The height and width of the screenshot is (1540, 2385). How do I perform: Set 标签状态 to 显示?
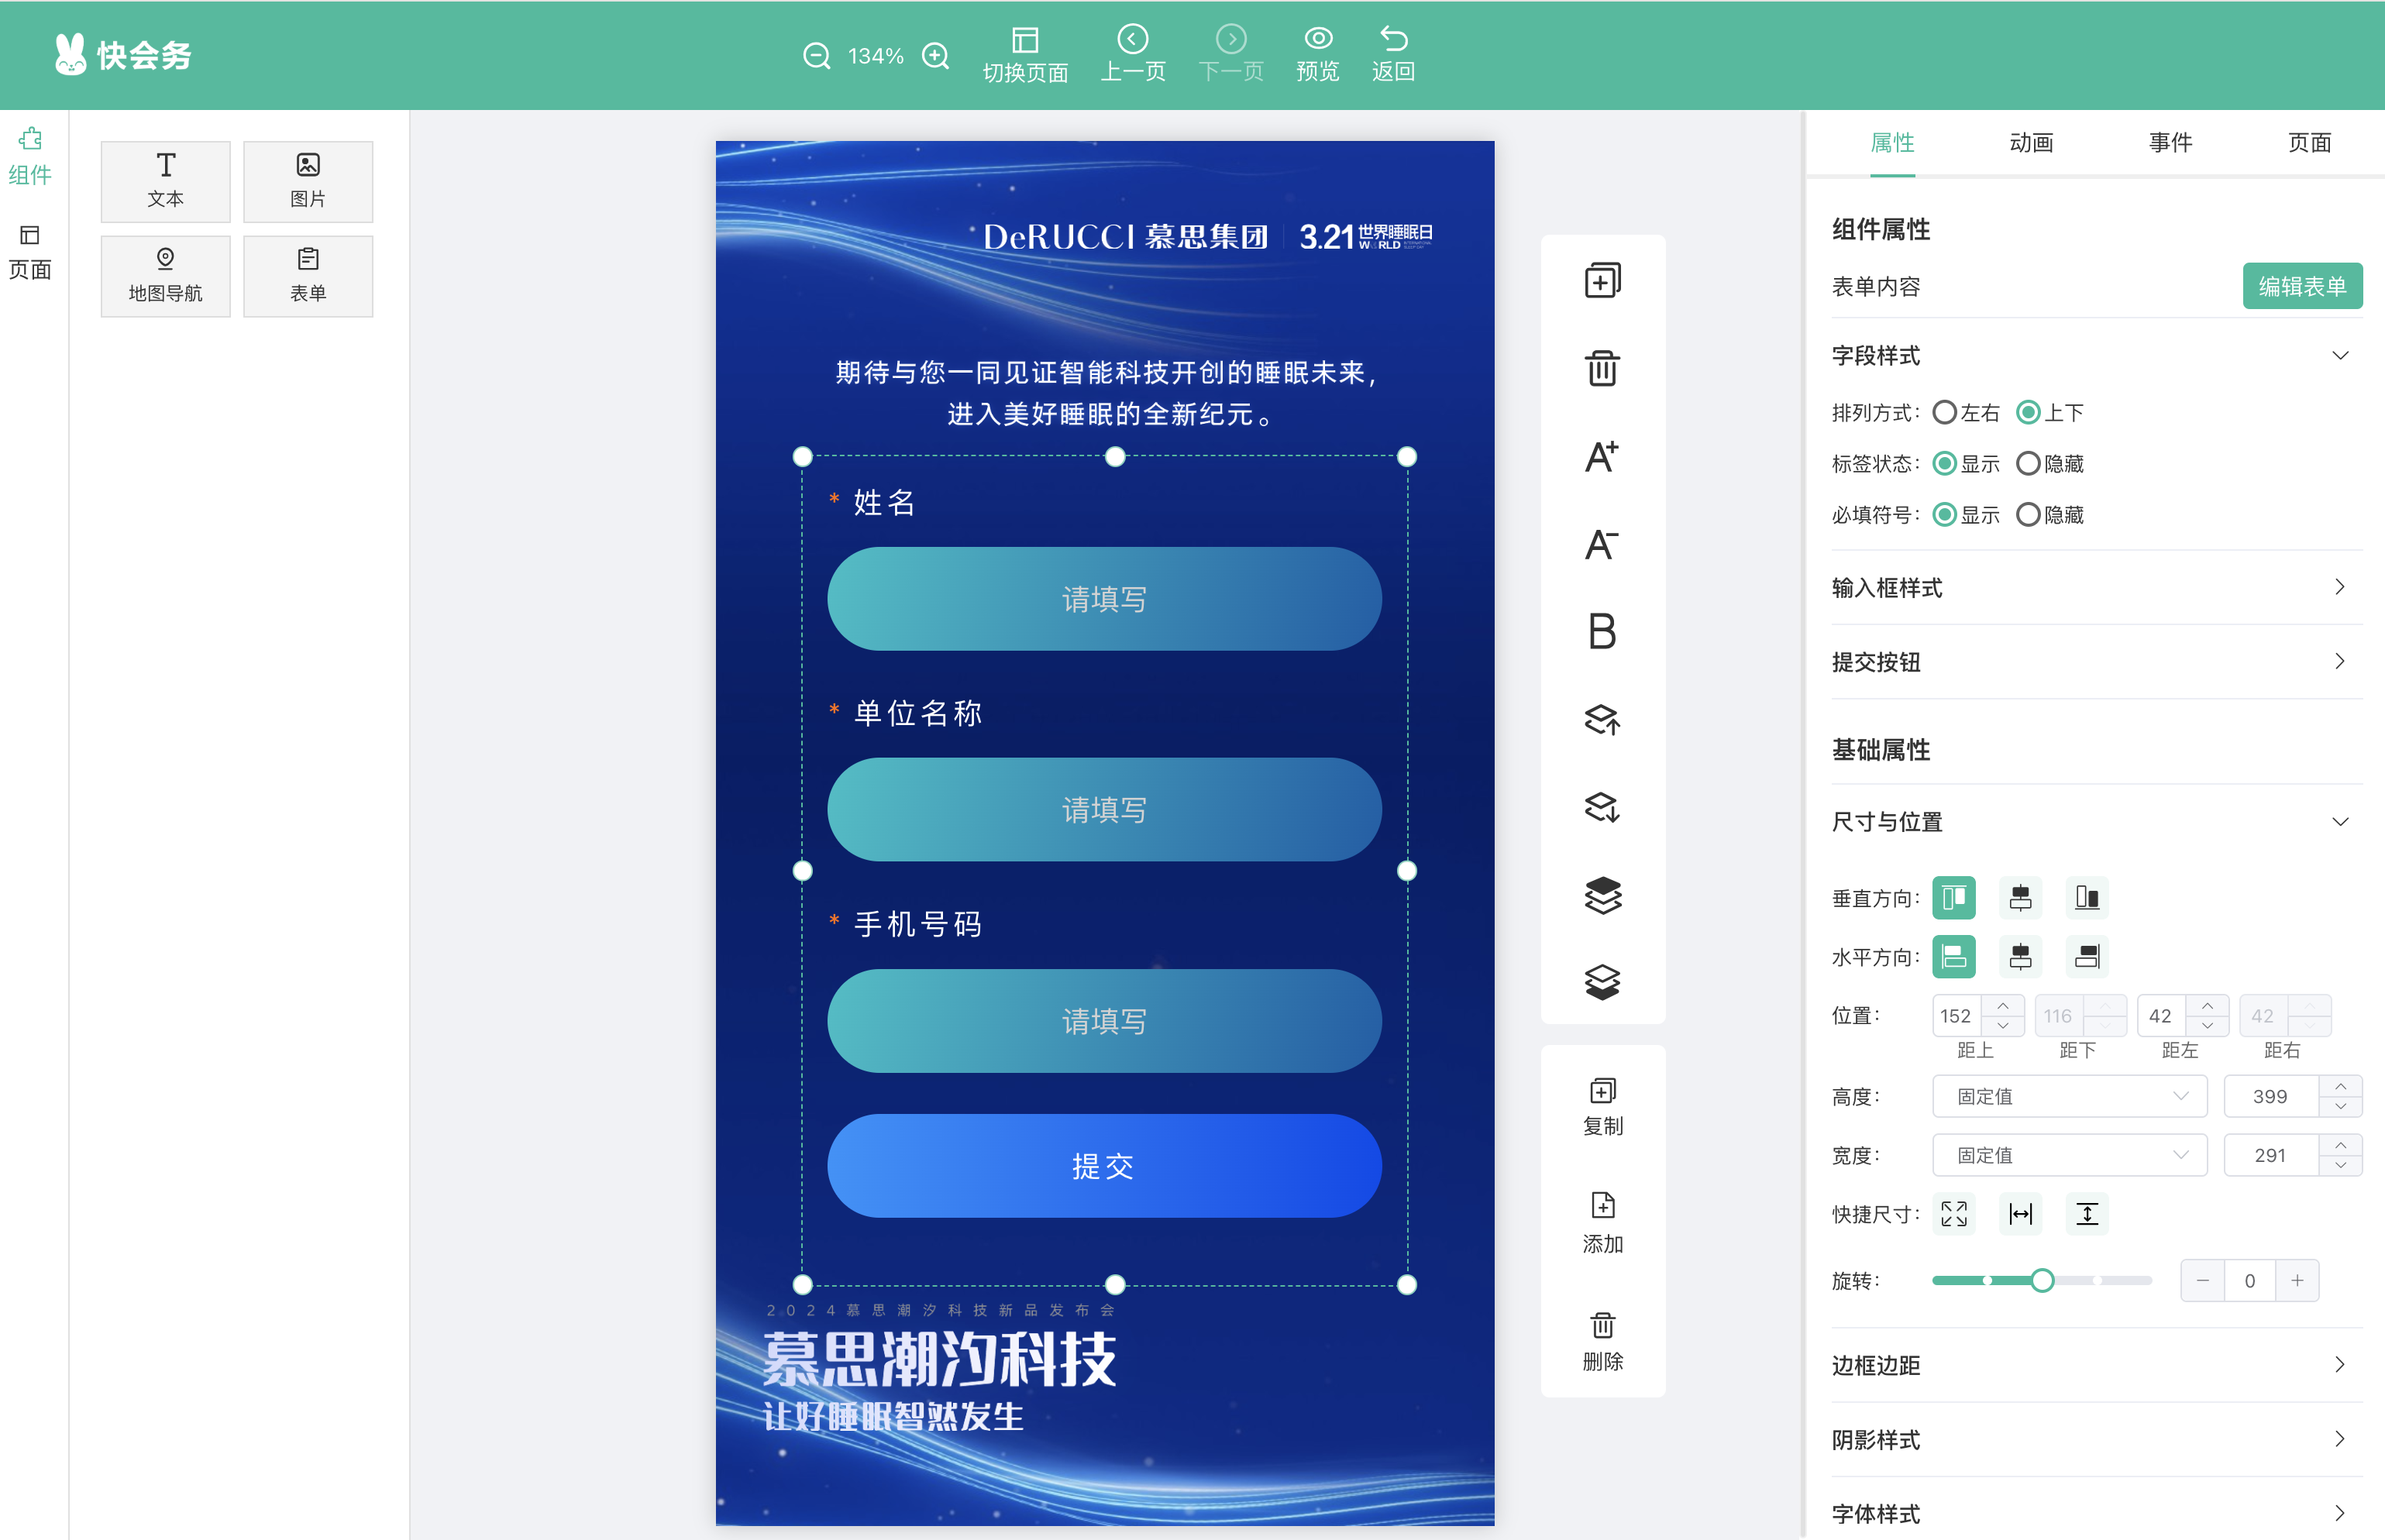coord(1944,463)
